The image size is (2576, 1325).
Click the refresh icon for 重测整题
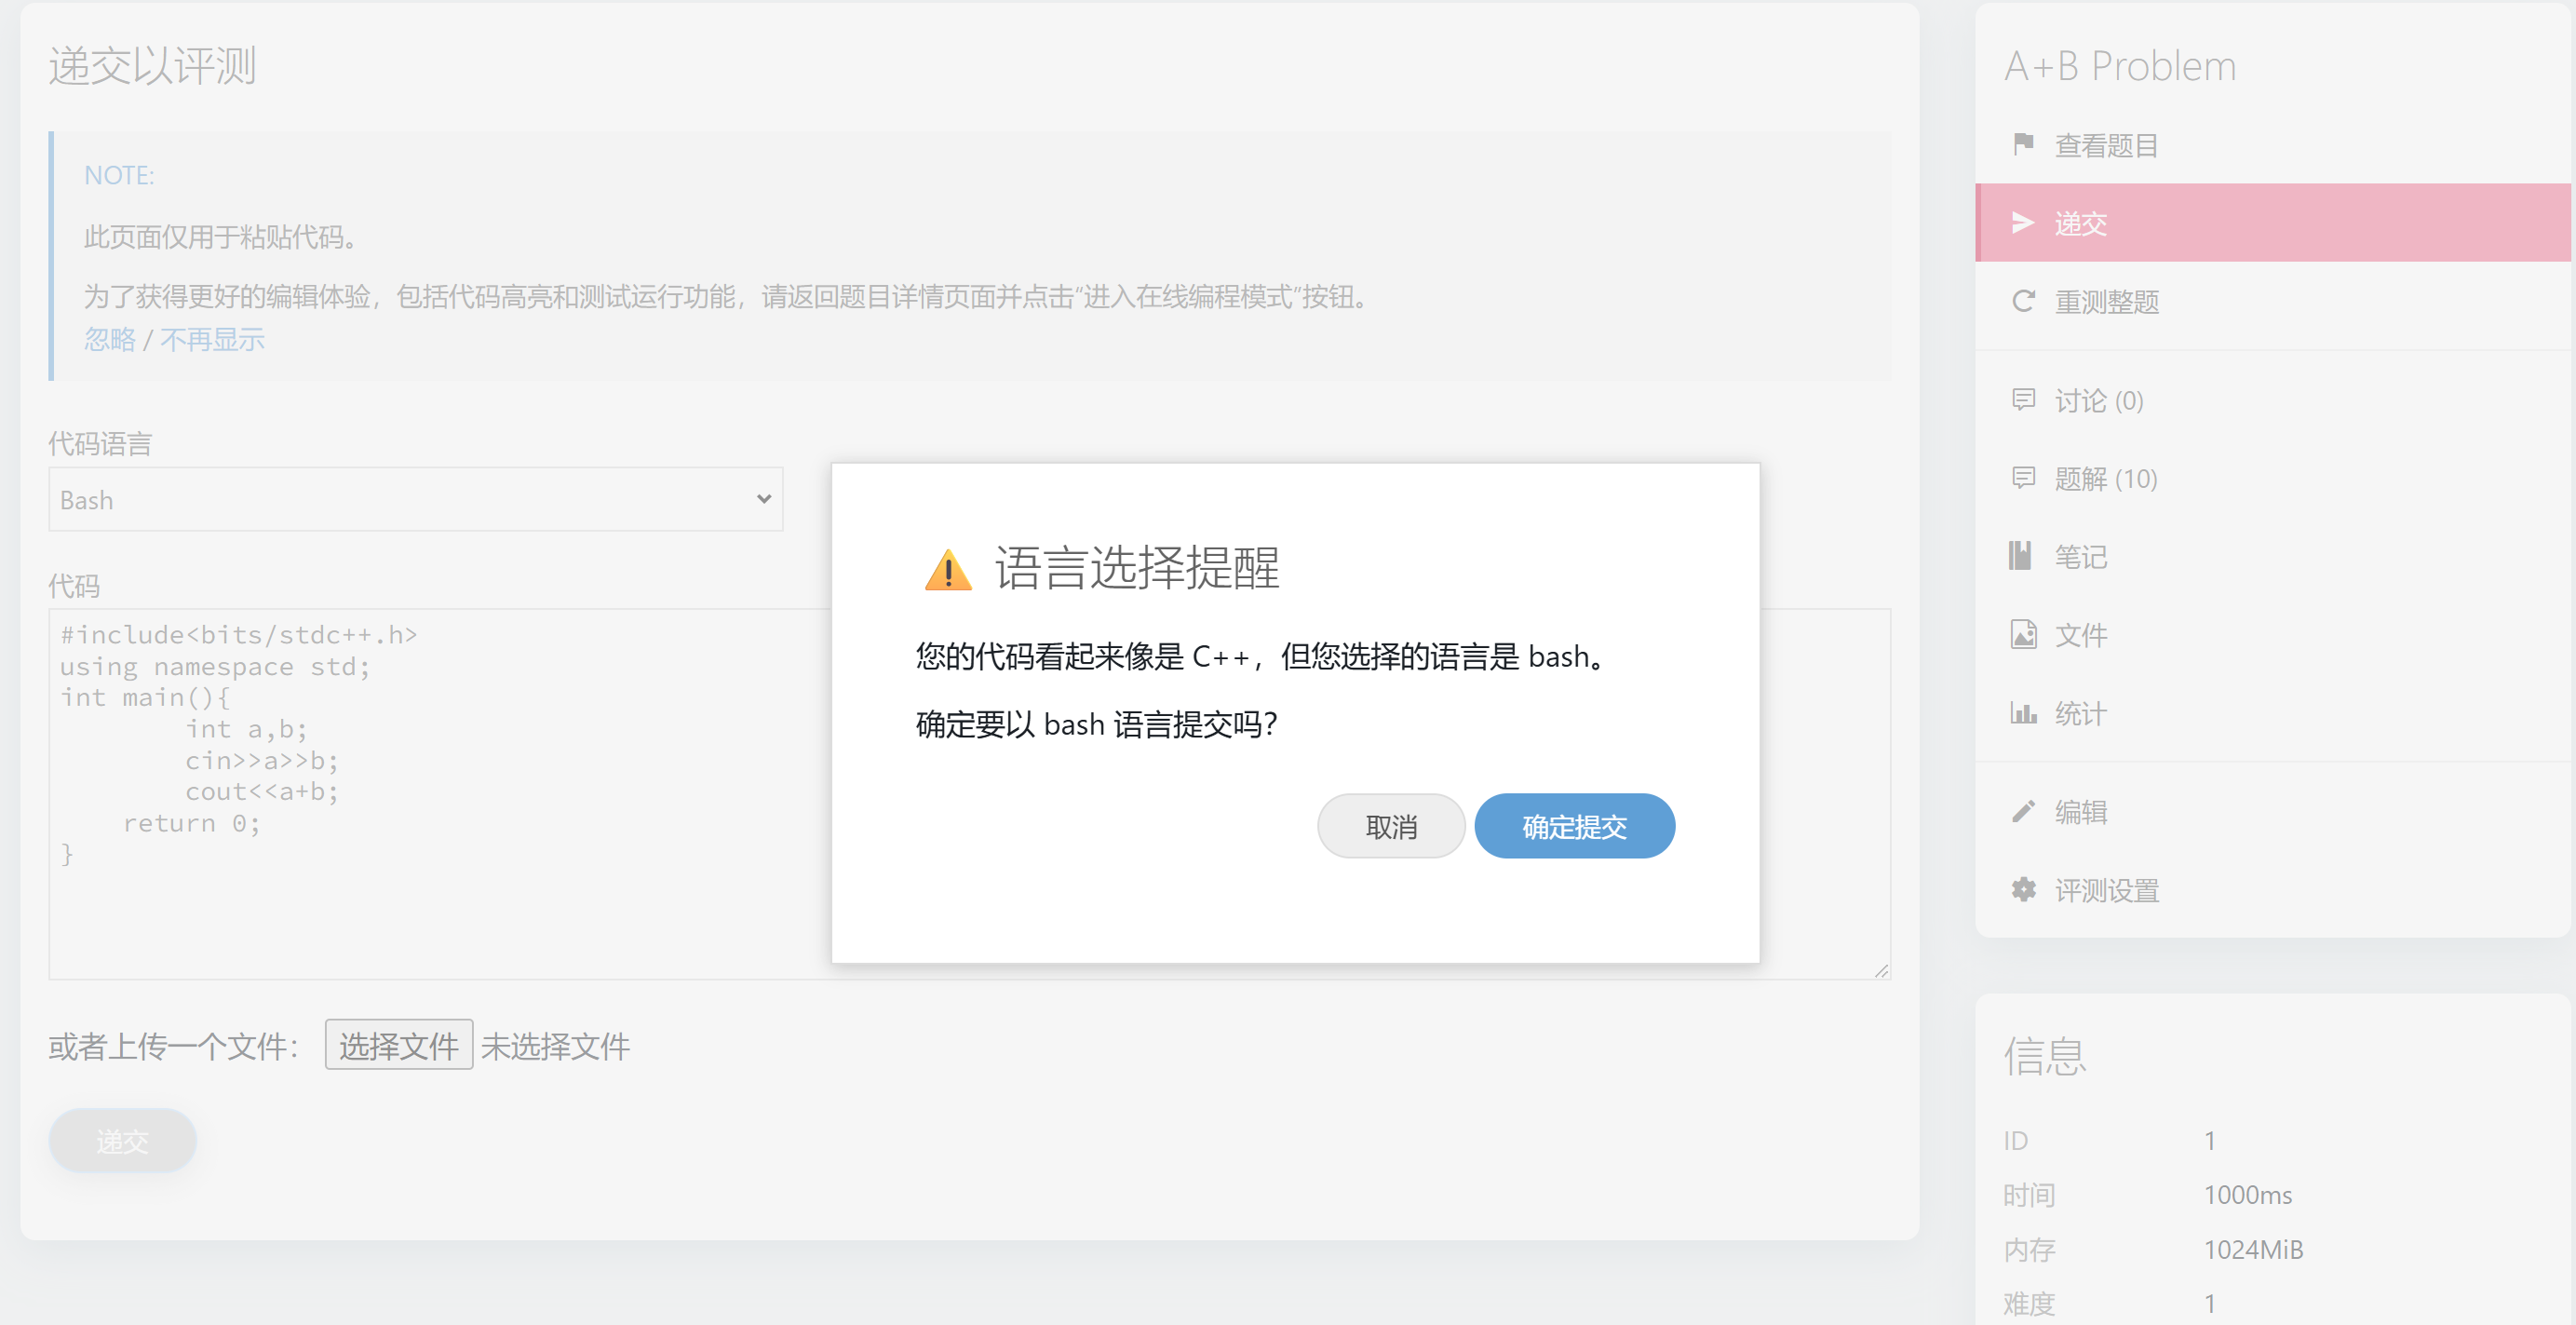tap(2023, 301)
